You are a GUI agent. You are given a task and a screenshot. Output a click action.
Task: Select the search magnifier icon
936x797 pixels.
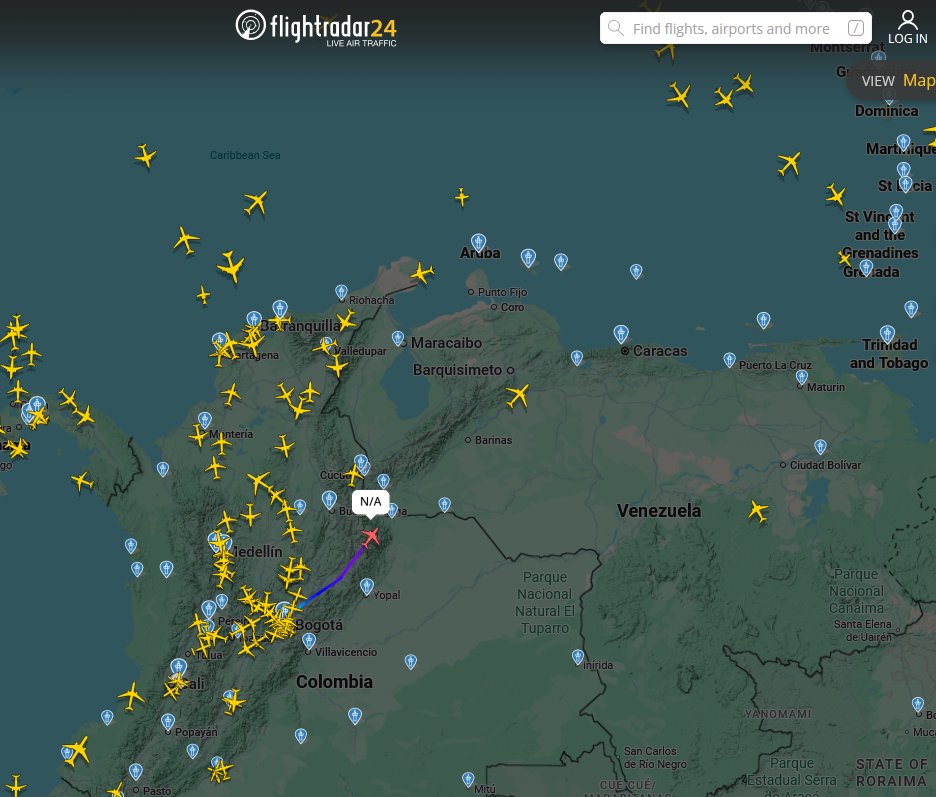tap(616, 28)
